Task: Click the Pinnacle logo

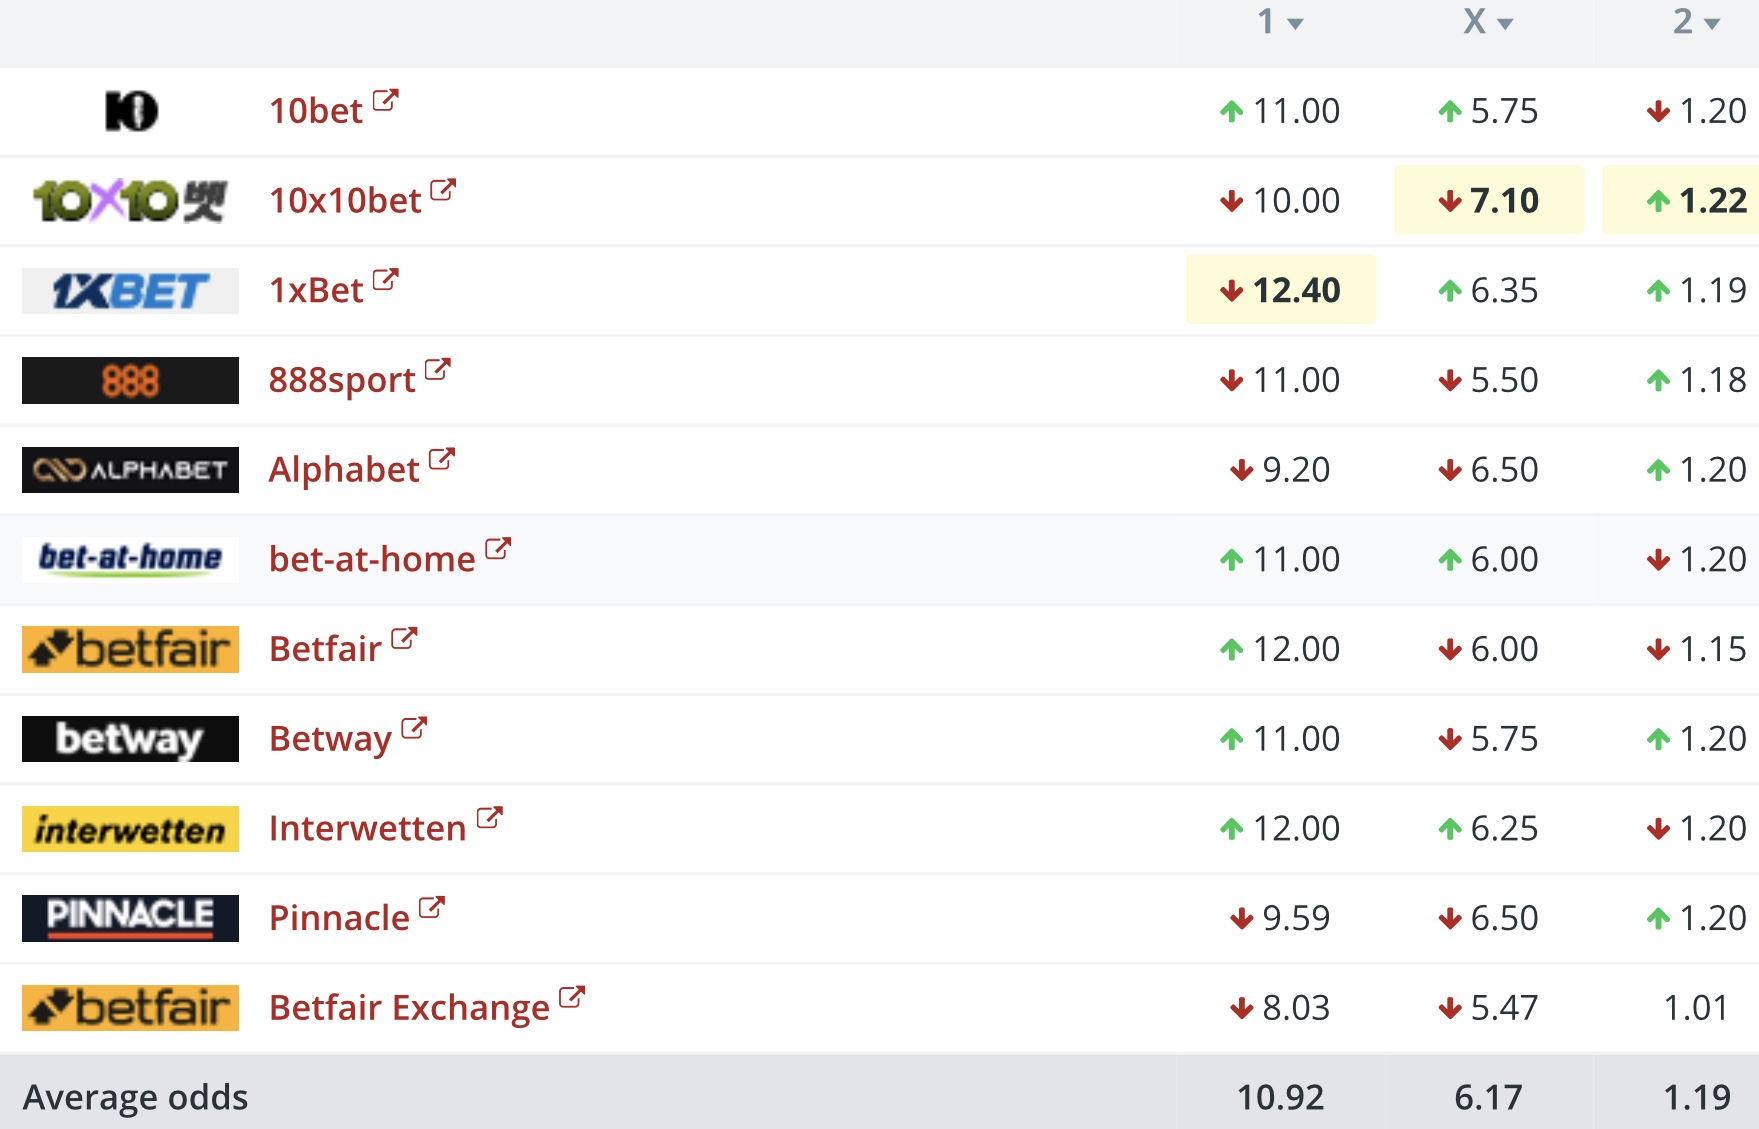Action: point(130,918)
